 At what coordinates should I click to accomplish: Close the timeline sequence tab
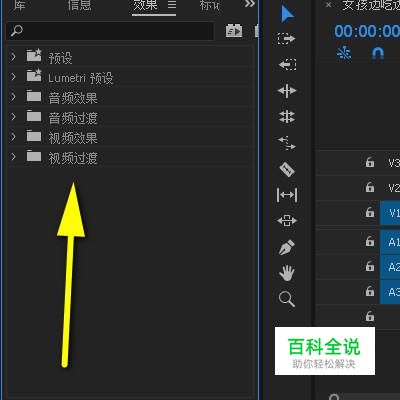click(328, 5)
